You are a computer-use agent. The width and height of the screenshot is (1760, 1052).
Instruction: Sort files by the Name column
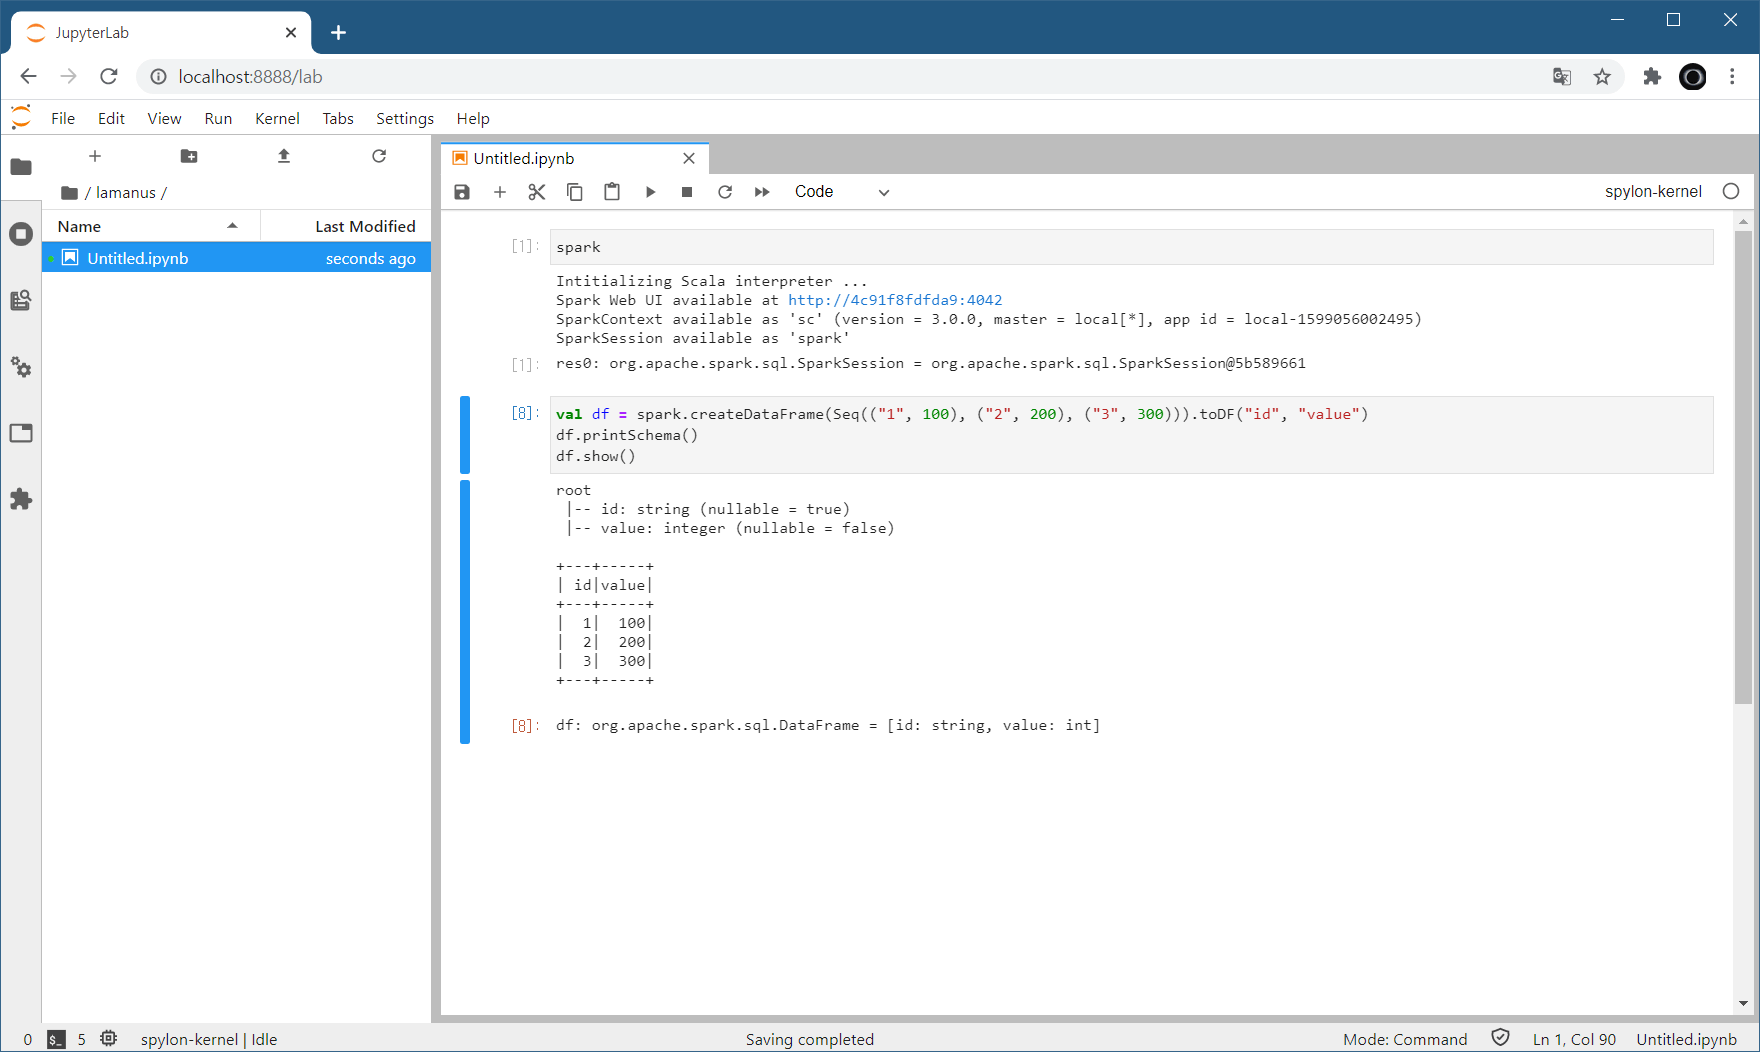pos(150,226)
